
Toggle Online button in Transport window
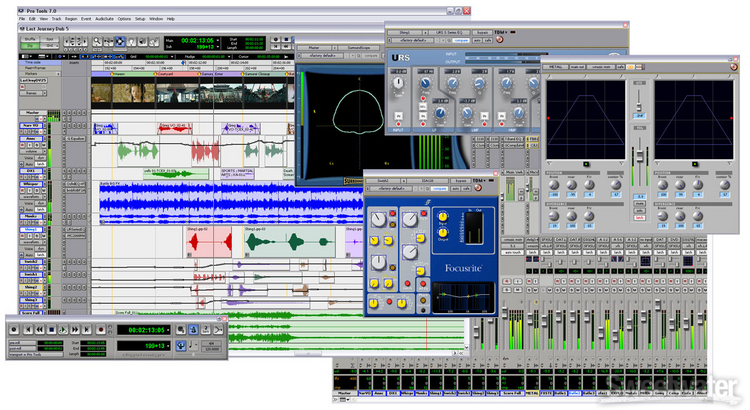click(x=14, y=330)
